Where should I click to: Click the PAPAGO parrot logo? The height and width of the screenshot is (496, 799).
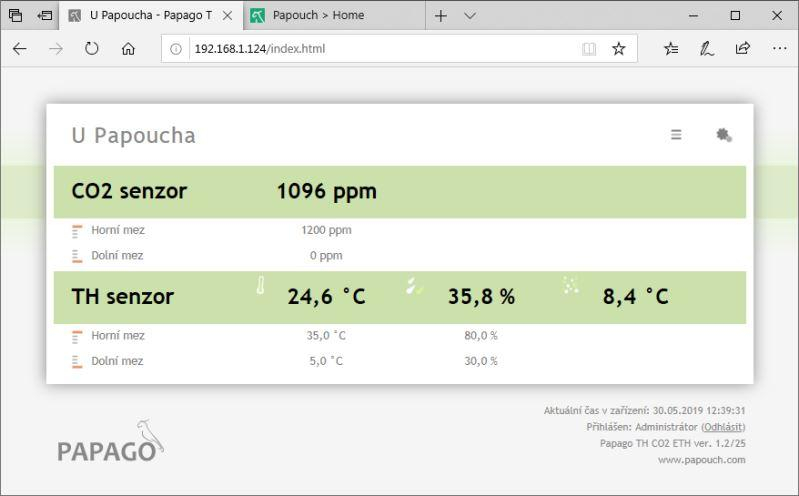[x=109, y=443]
